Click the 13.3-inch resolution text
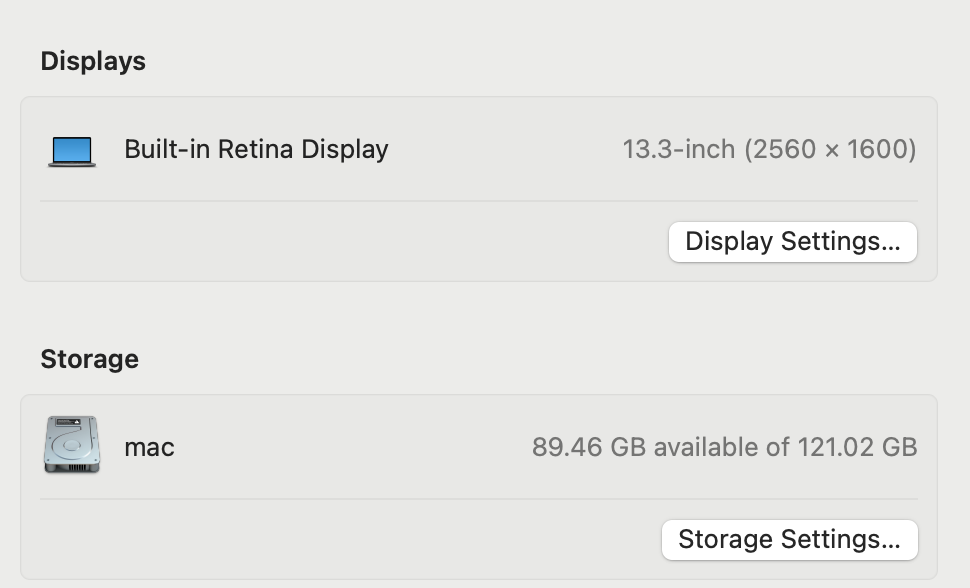 pos(770,148)
